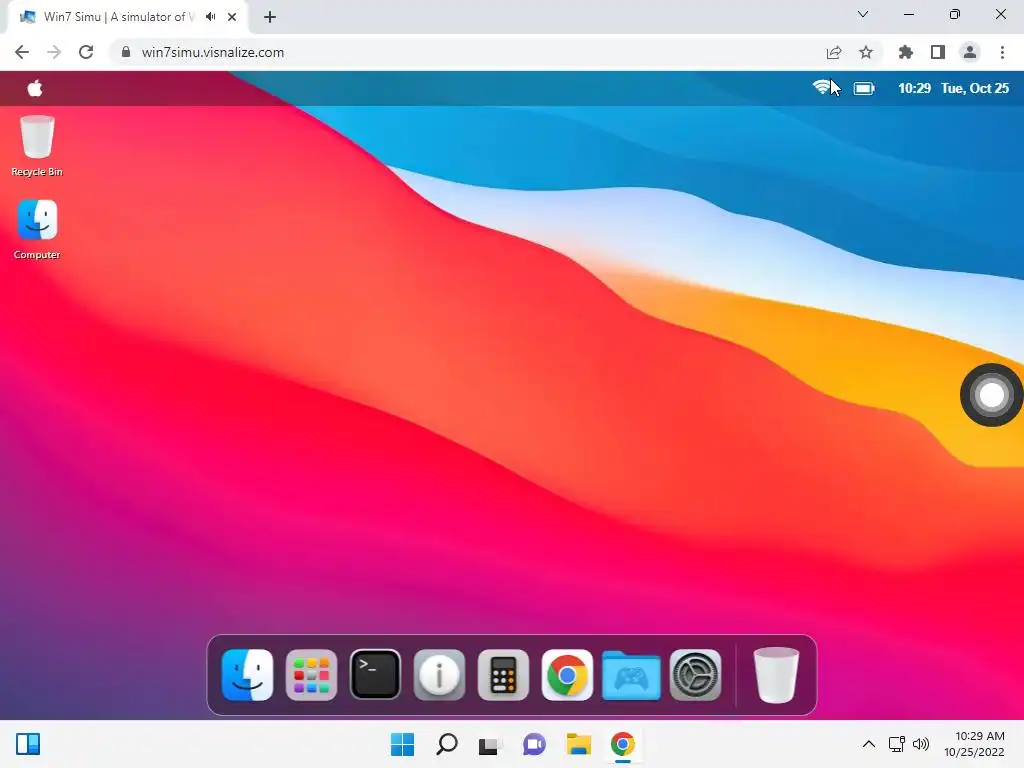1024x768 pixels.
Task: Open the taskbar date and time
Action: [974, 744]
